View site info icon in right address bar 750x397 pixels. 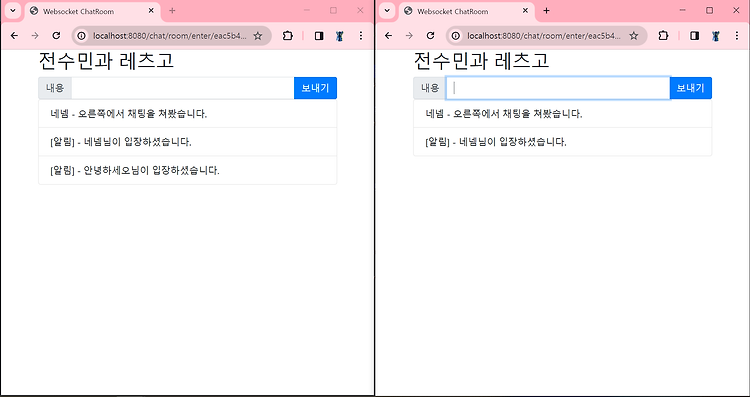[456, 36]
